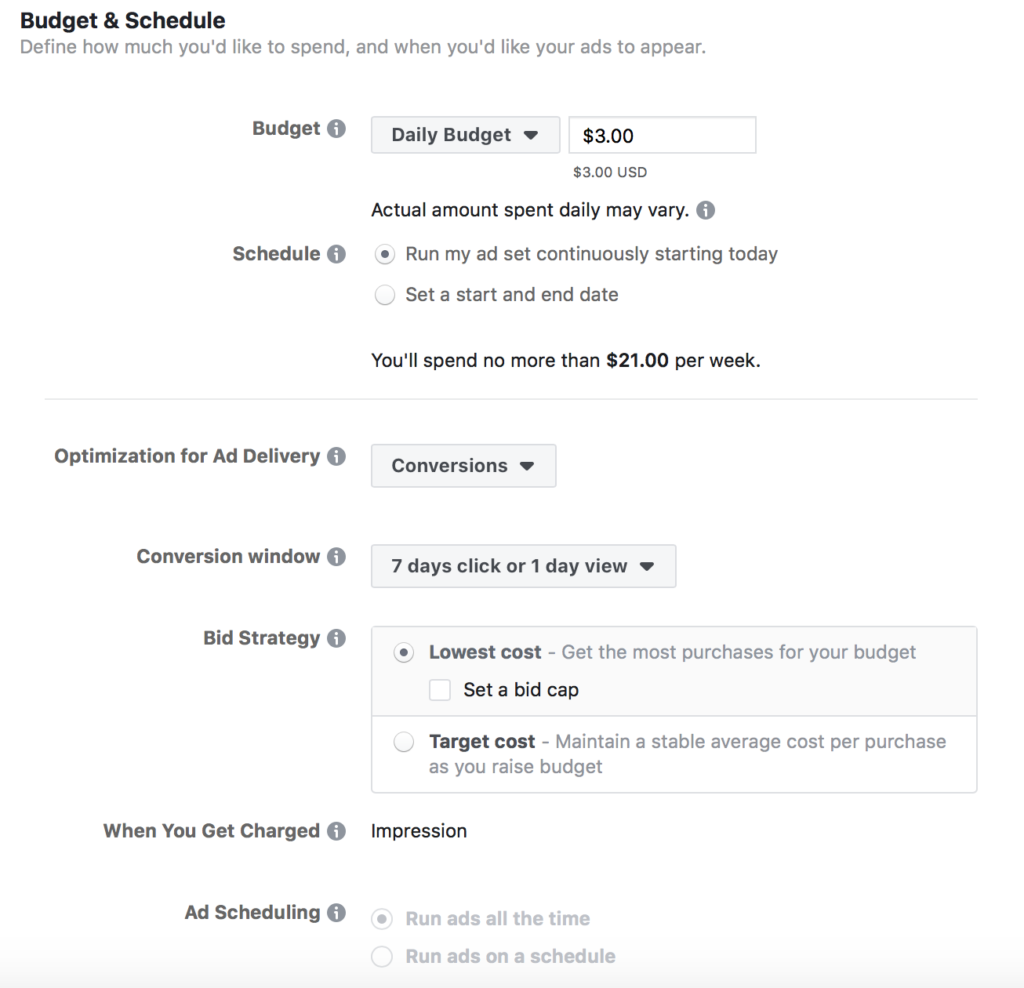This screenshot has height=988, width=1024.
Task: Click the info icon next to Budget
Action: 337,129
